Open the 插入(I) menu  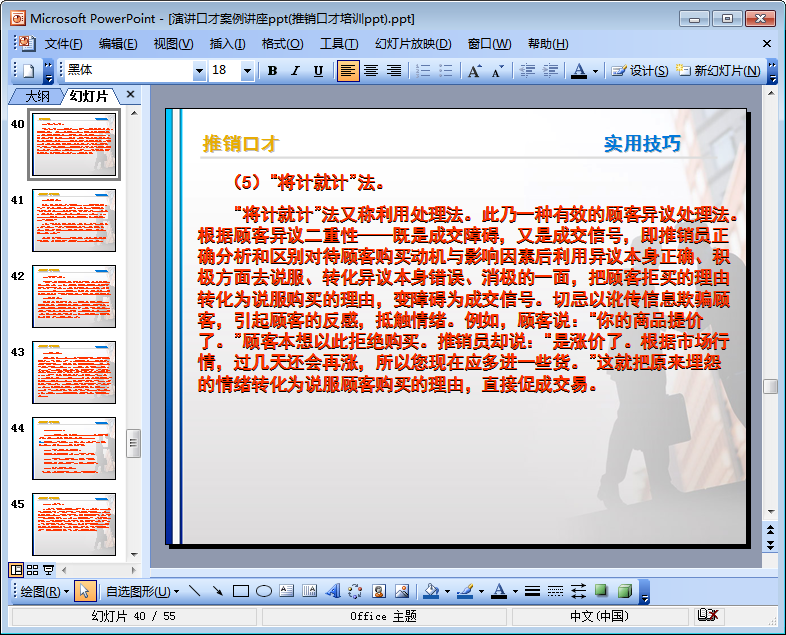[x=227, y=44]
